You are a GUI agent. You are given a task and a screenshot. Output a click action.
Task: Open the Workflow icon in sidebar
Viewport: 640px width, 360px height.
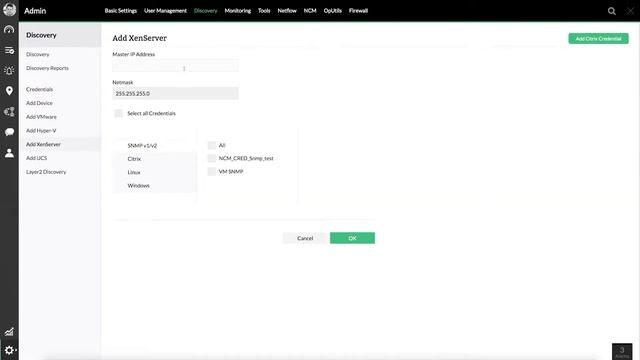tap(9, 111)
